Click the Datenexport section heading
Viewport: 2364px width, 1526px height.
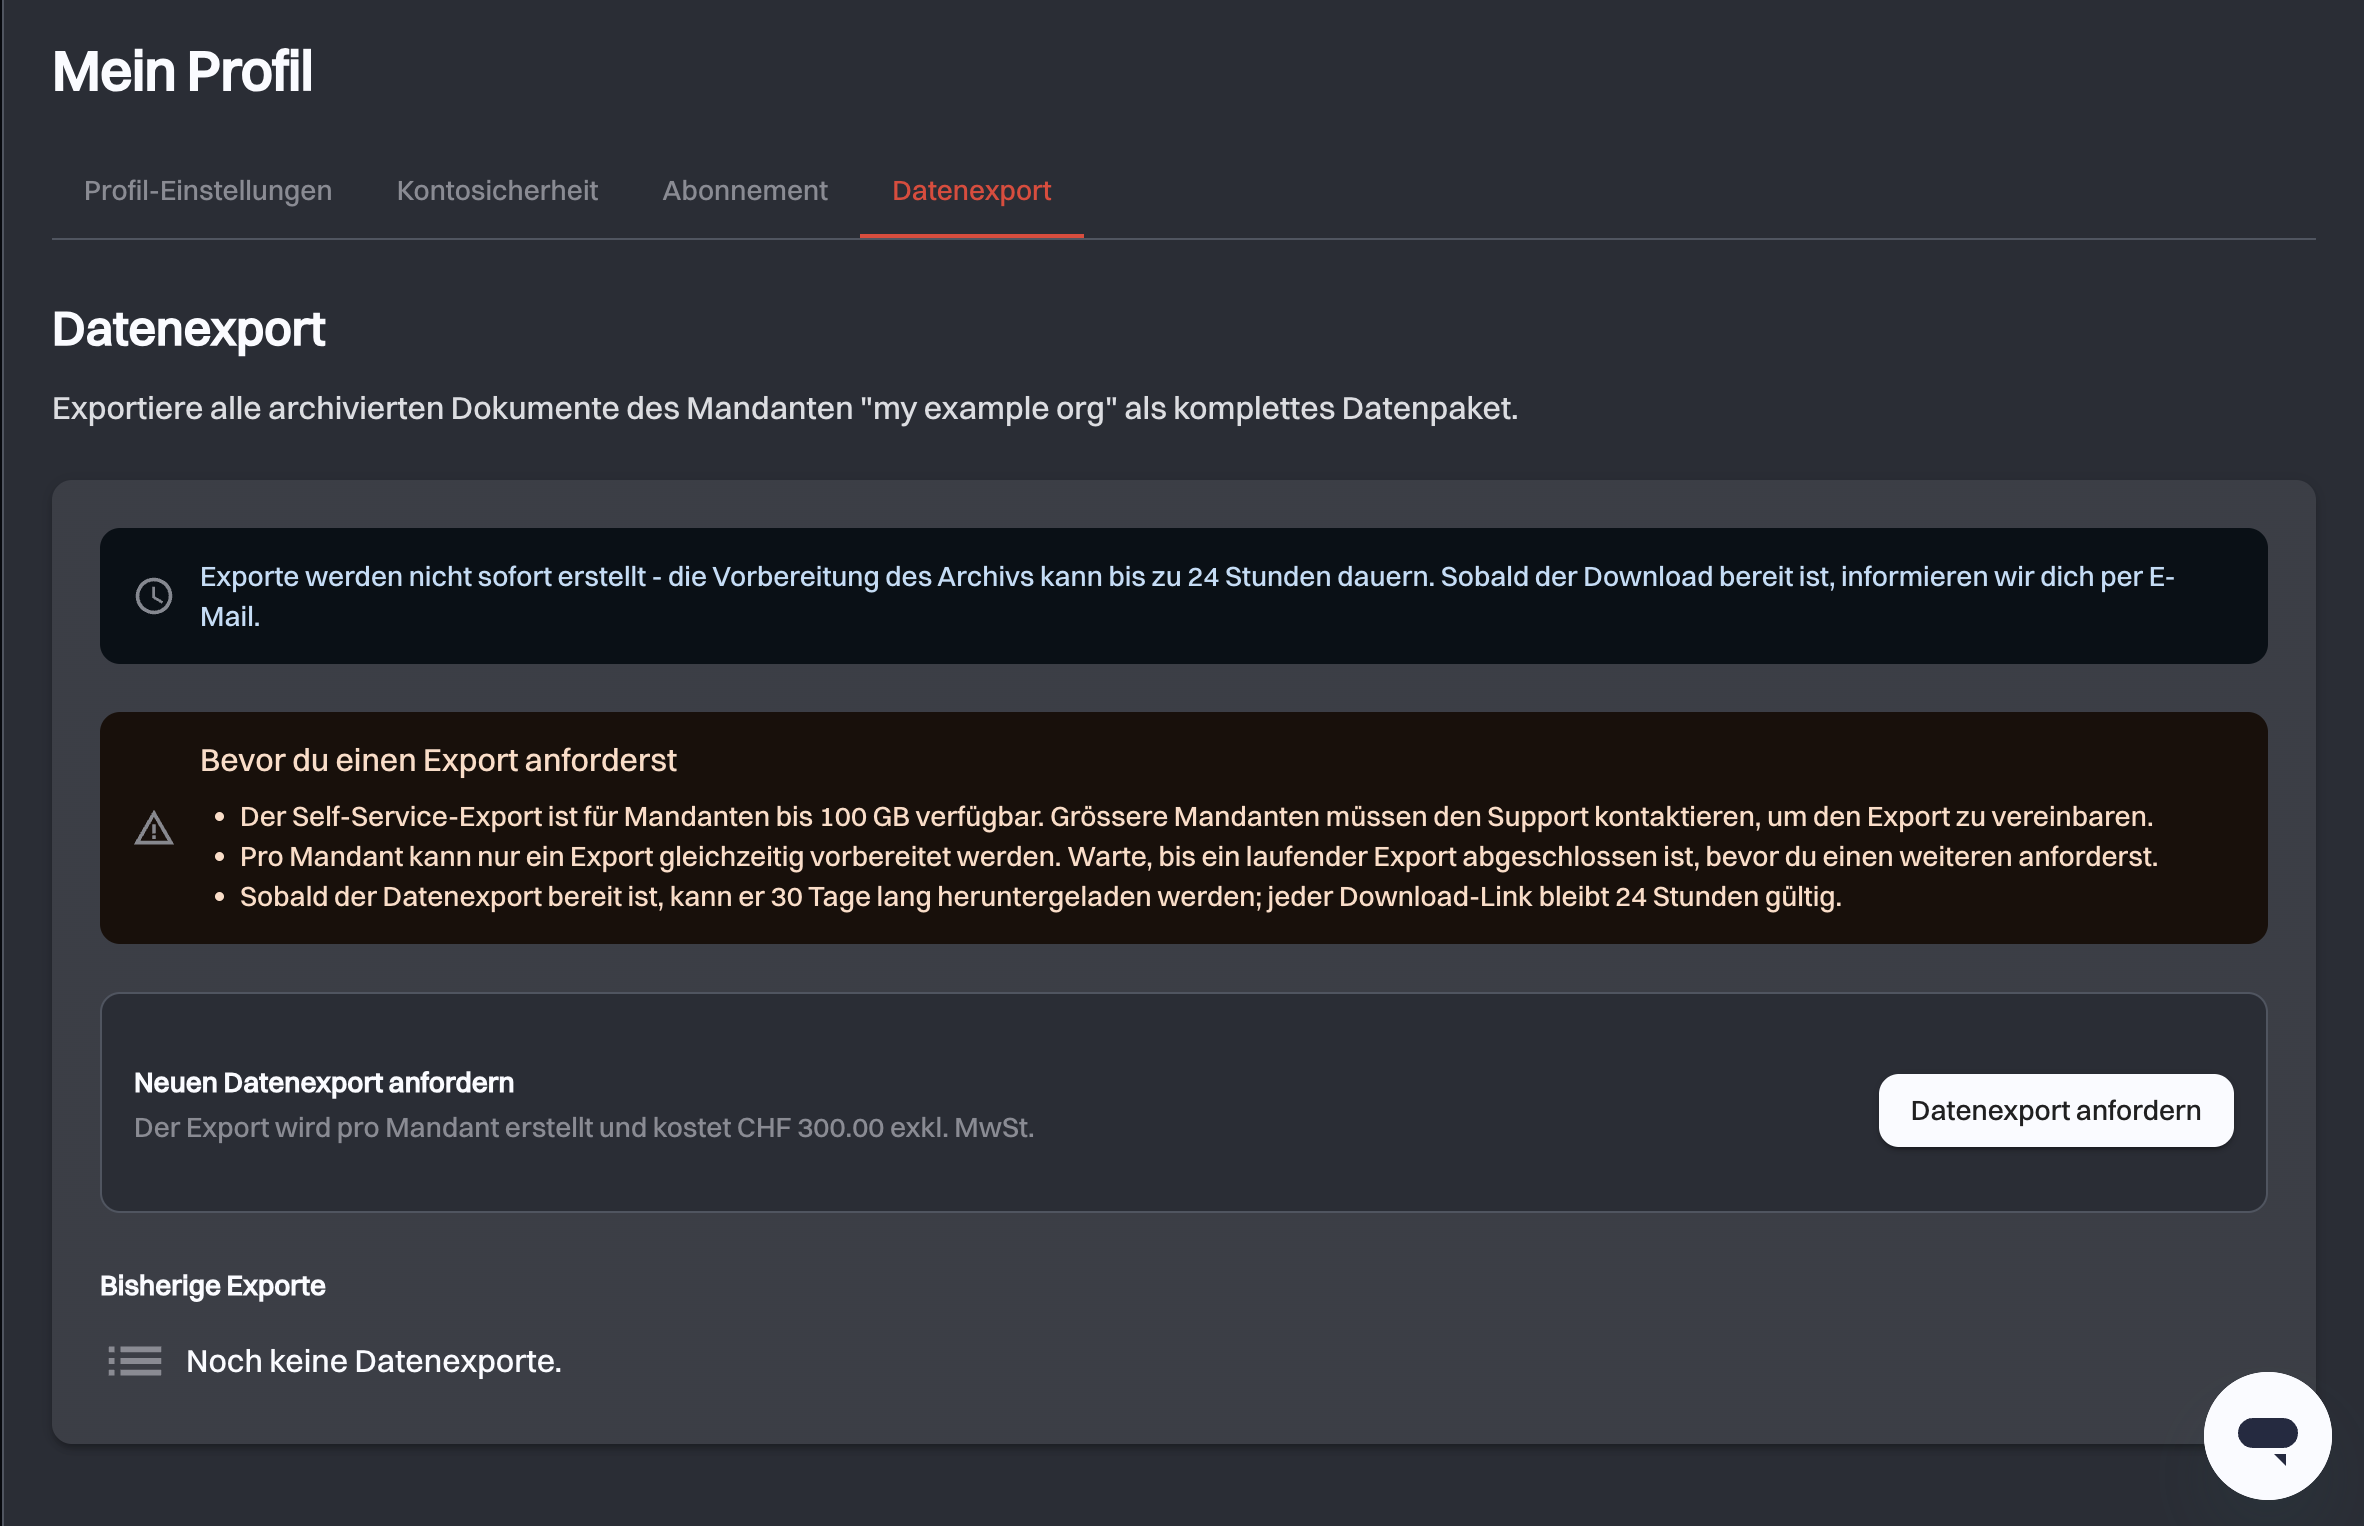[188, 329]
